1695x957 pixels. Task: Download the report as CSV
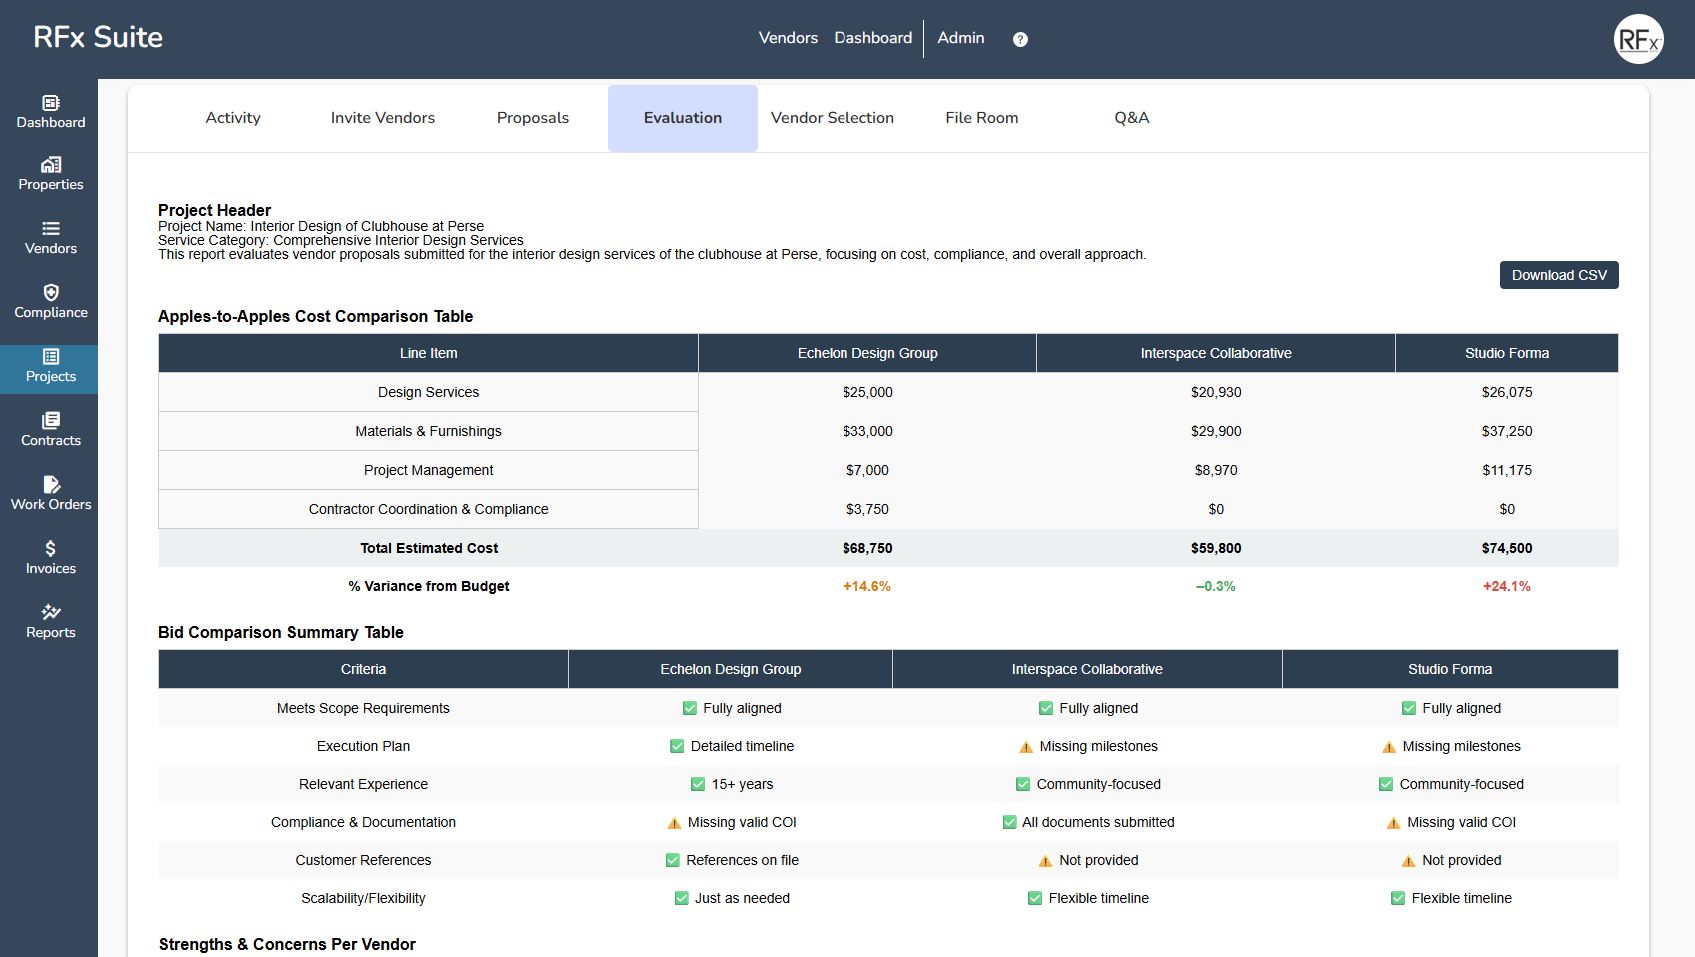tap(1558, 275)
